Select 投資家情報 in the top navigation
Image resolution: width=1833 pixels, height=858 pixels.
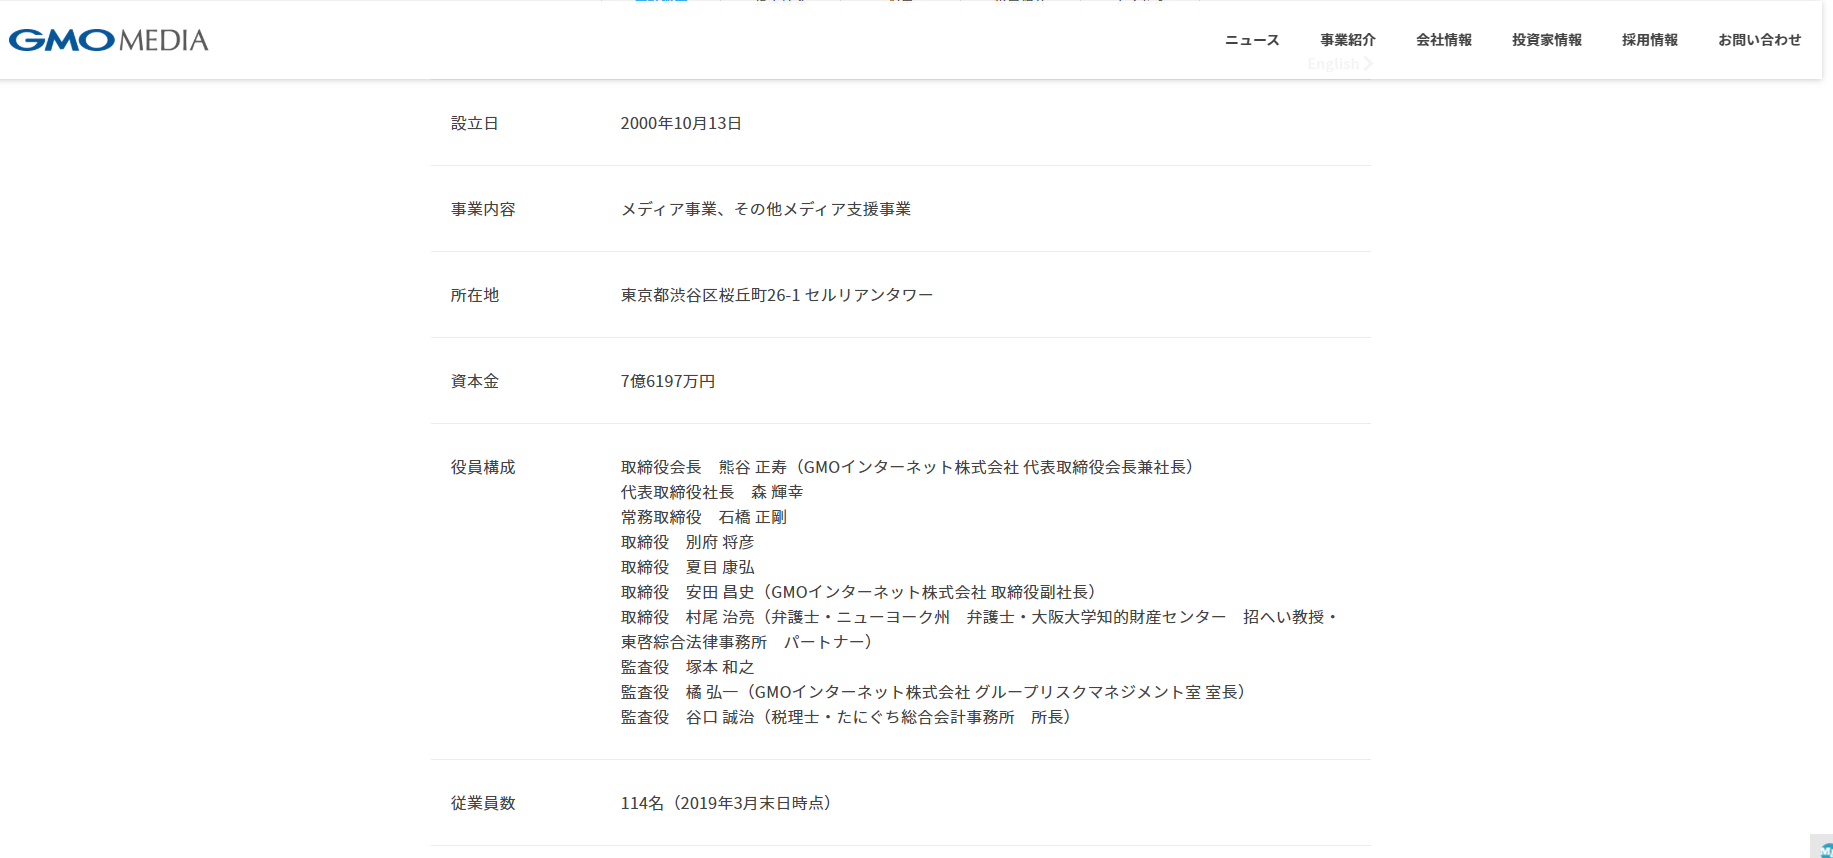(x=1546, y=40)
